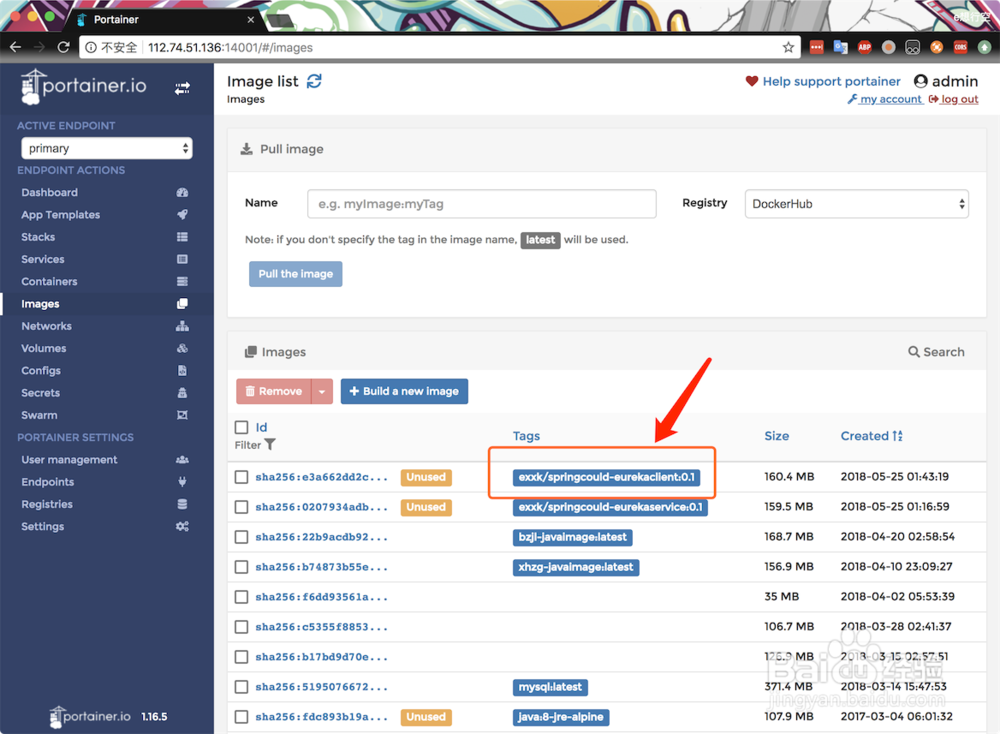This screenshot has height=734, width=1000.
Task: Click the red heart support icon
Action: (x=752, y=82)
